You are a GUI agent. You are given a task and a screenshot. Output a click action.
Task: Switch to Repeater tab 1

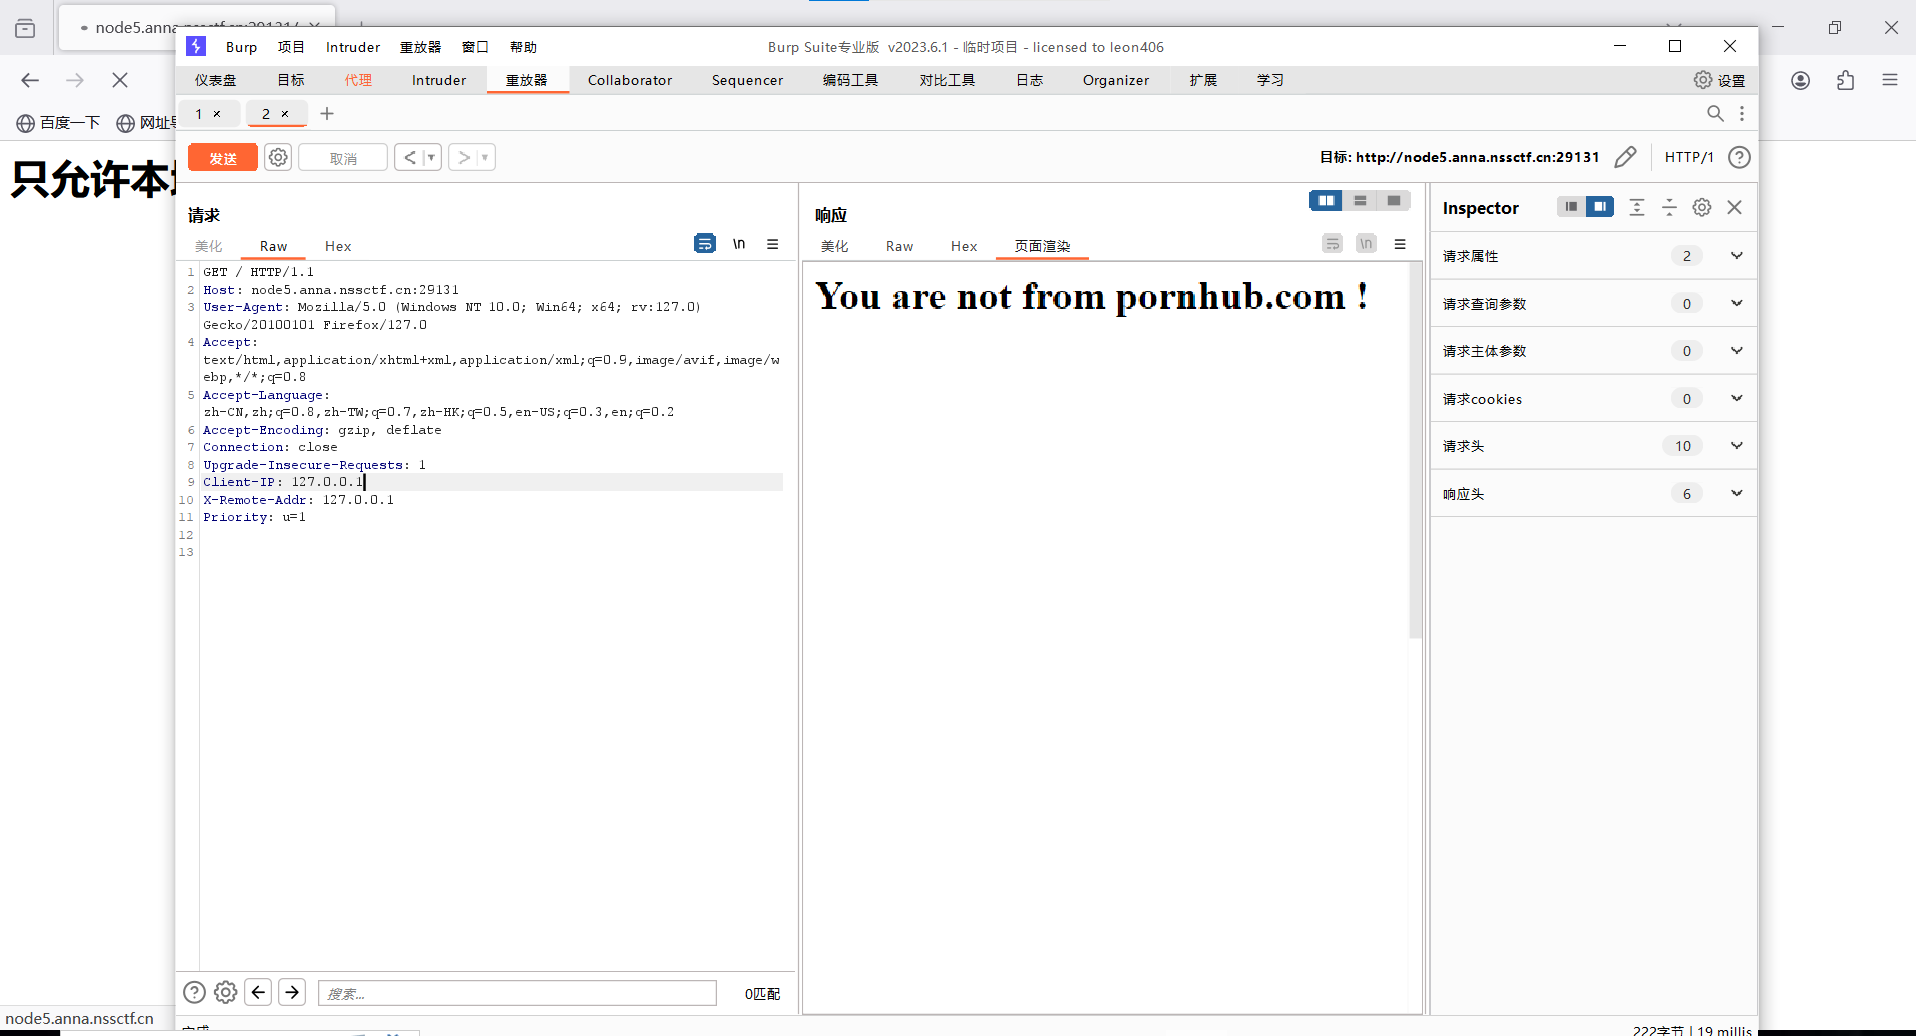pos(199,114)
